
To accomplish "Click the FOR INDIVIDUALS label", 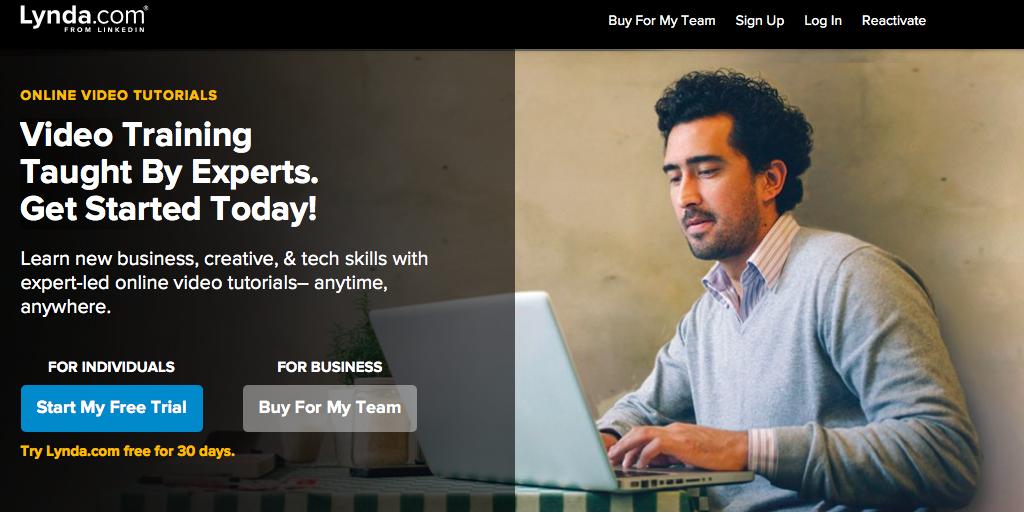I will (112, 367).
